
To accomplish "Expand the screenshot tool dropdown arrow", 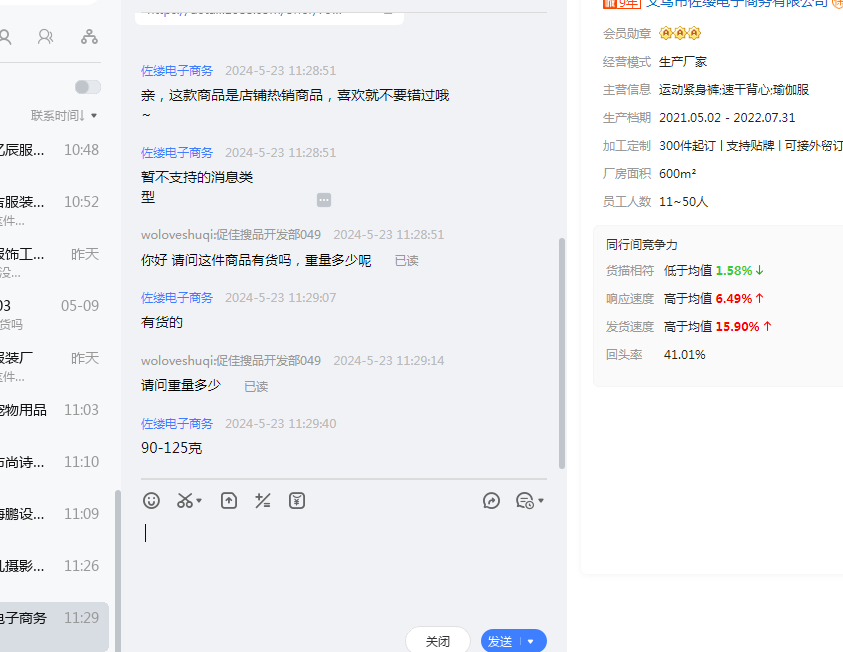I will [199, 501].
